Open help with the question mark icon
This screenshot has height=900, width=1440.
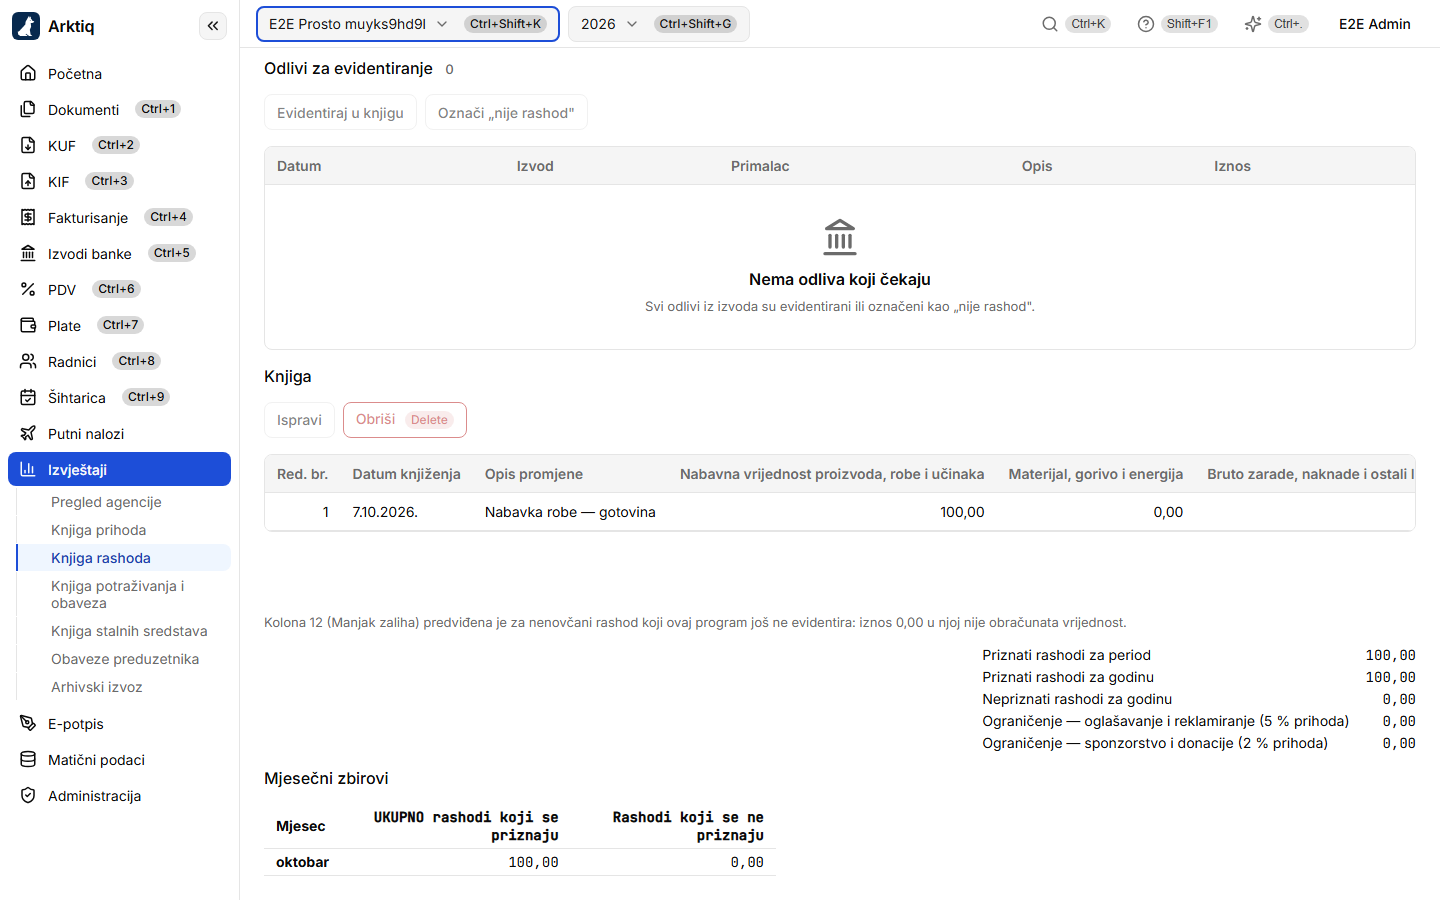point(1146,24)
